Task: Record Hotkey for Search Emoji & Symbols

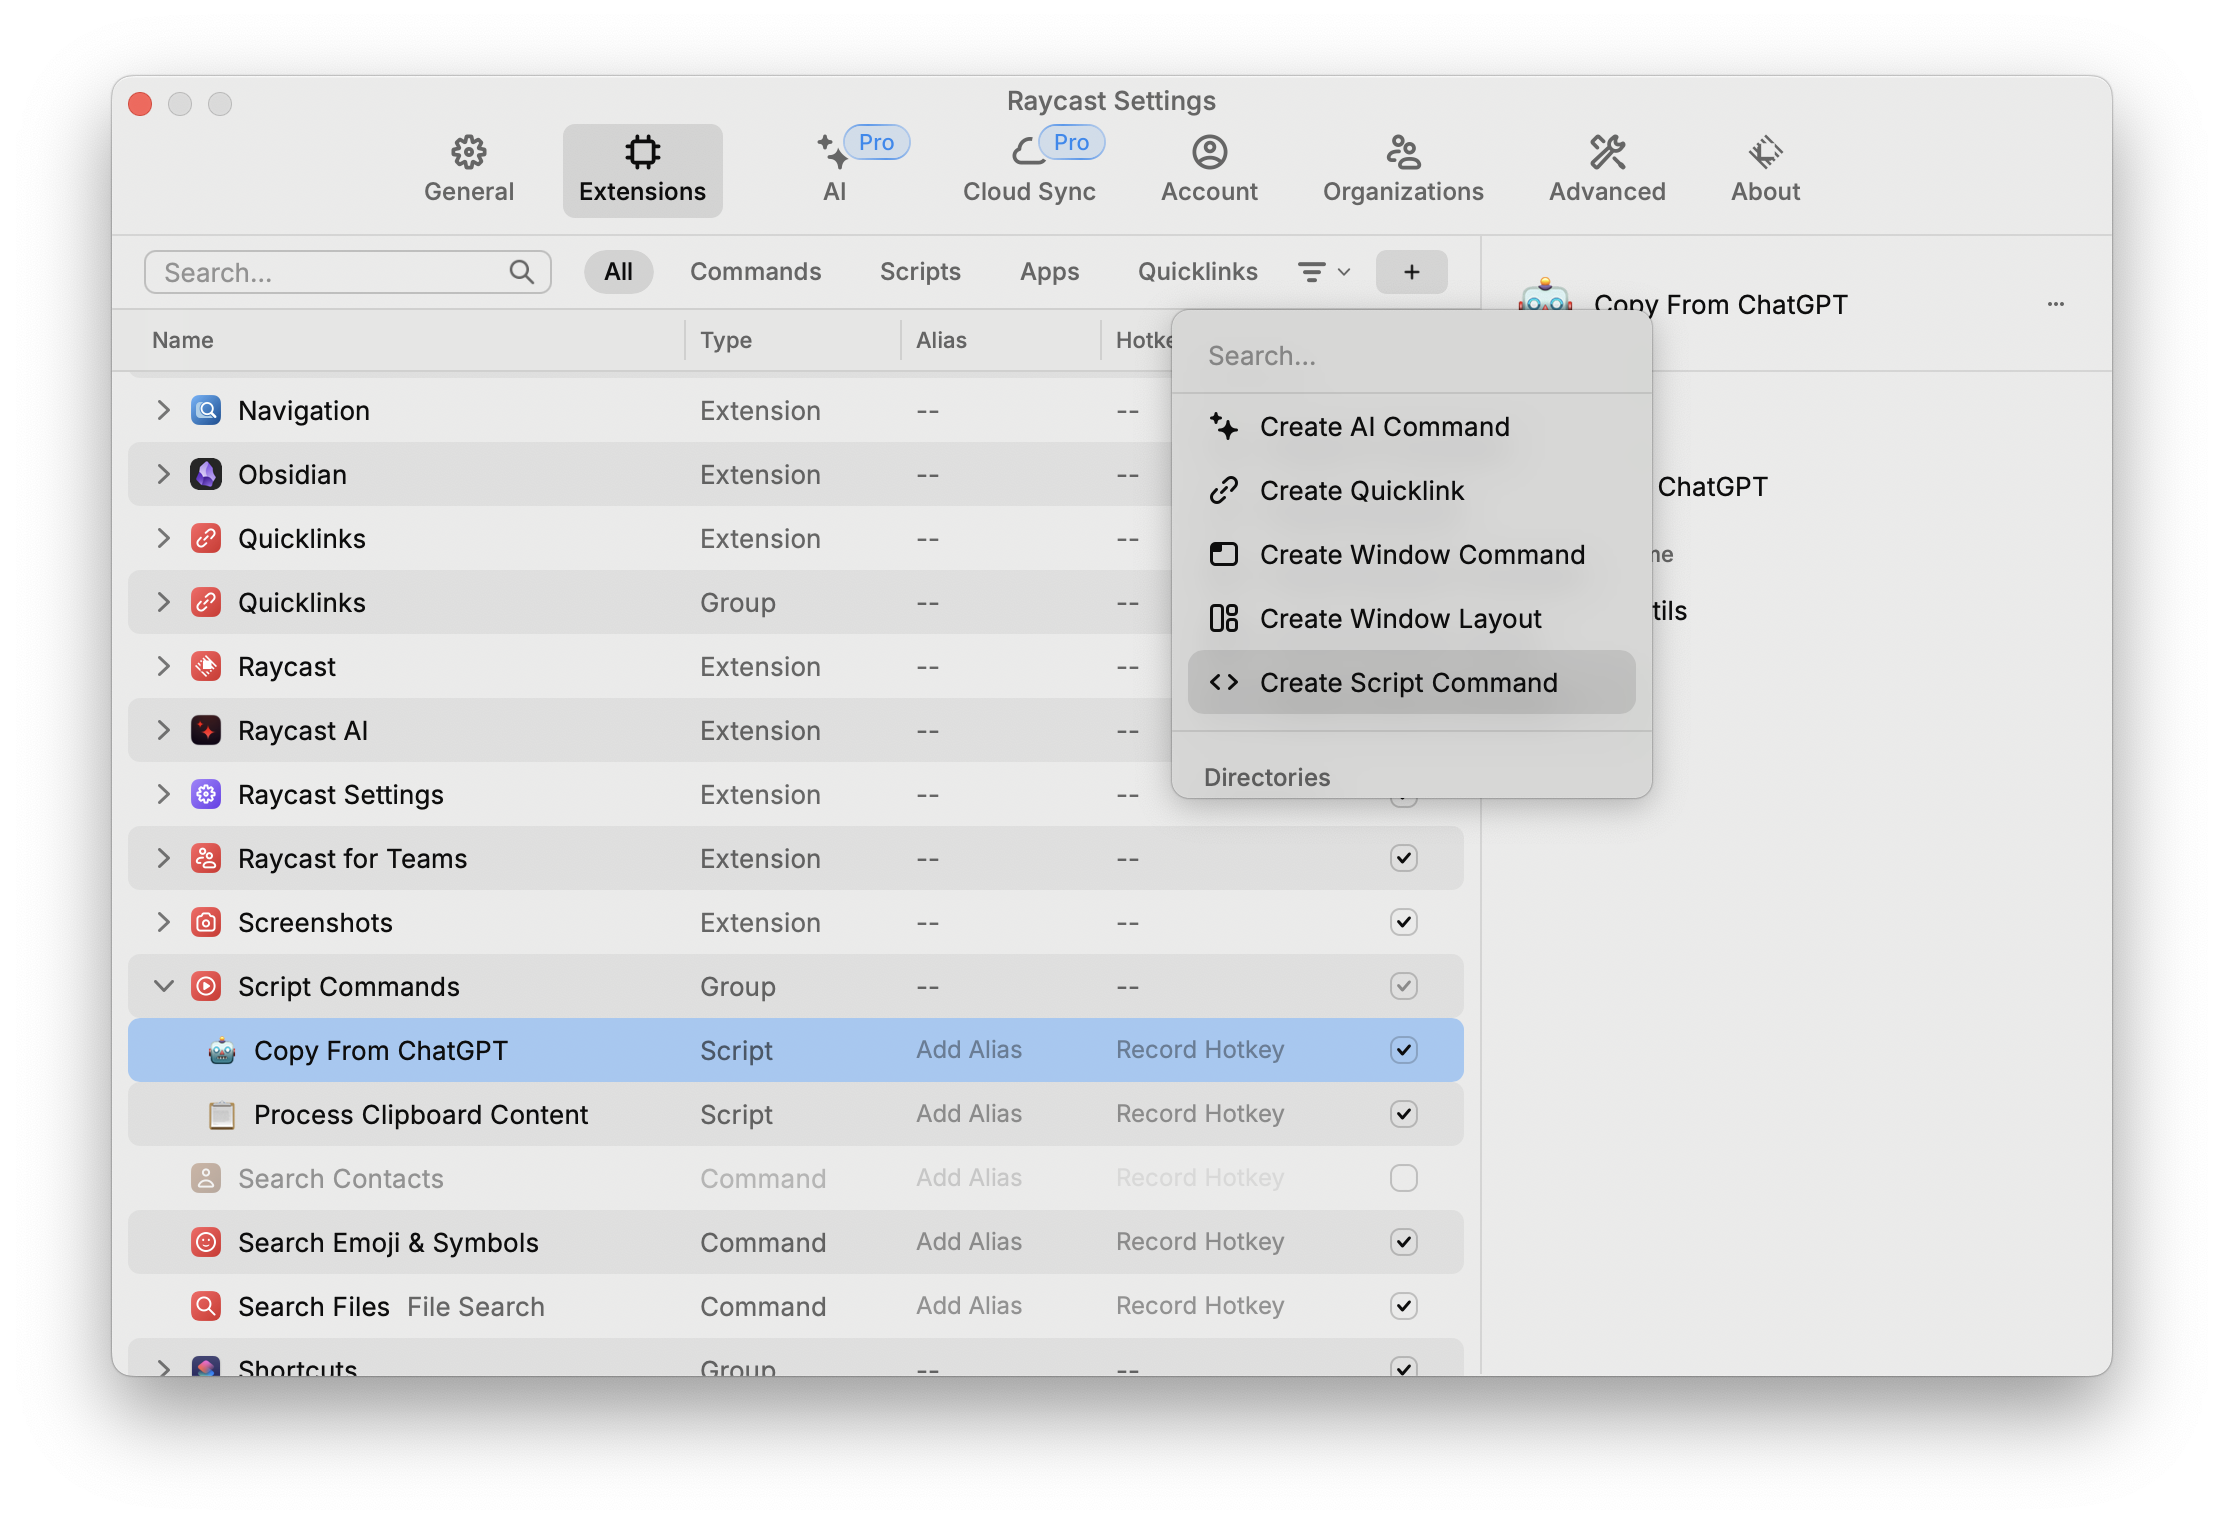Action: point(1200,1242)
